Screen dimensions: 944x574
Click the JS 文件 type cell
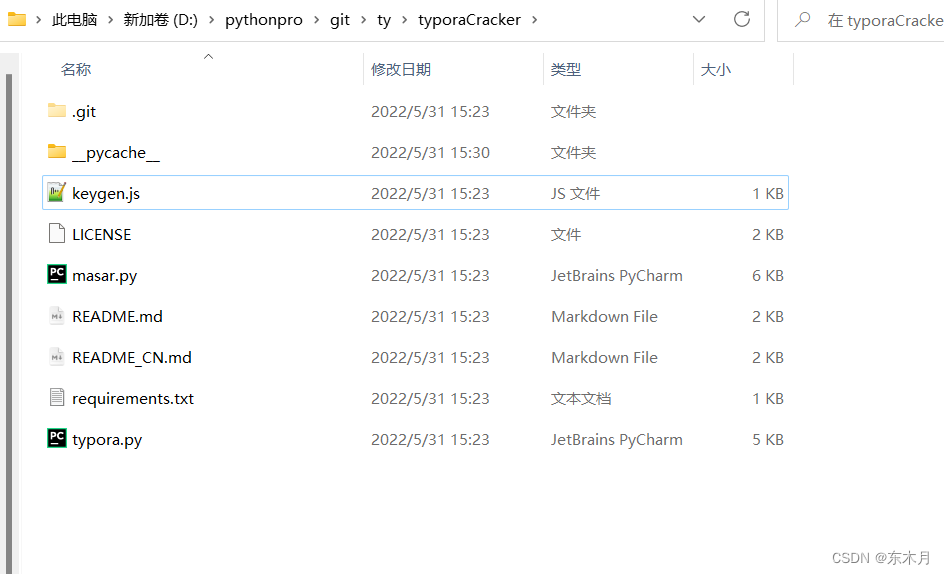tap(576, 193)
